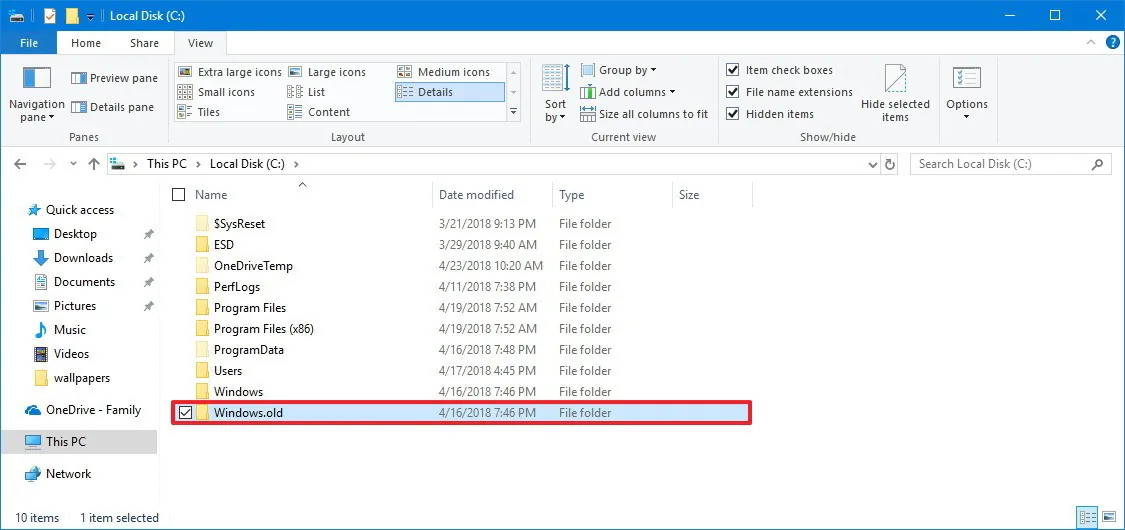Sort by the Date modified column
Screen dimensions: 1125x530
(x=476, y=194)
